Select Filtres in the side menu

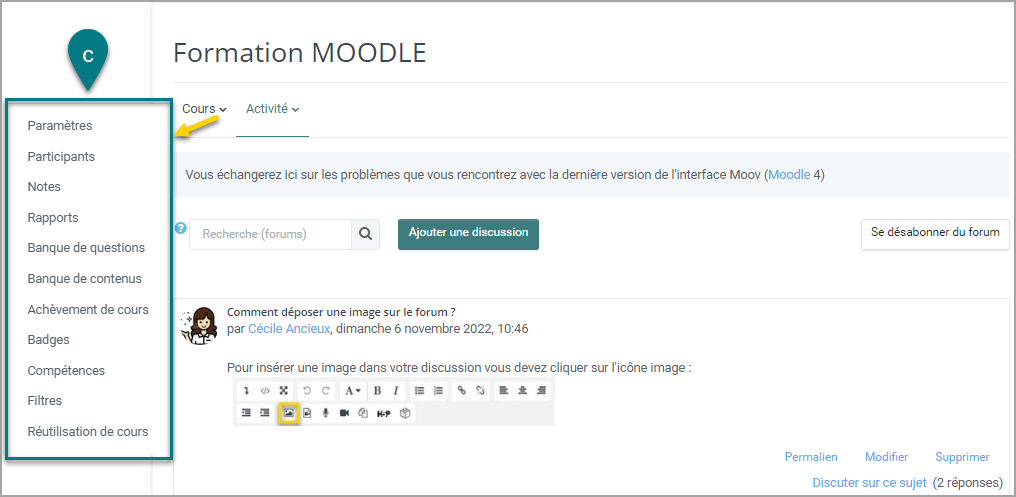[x=45, y=400]
